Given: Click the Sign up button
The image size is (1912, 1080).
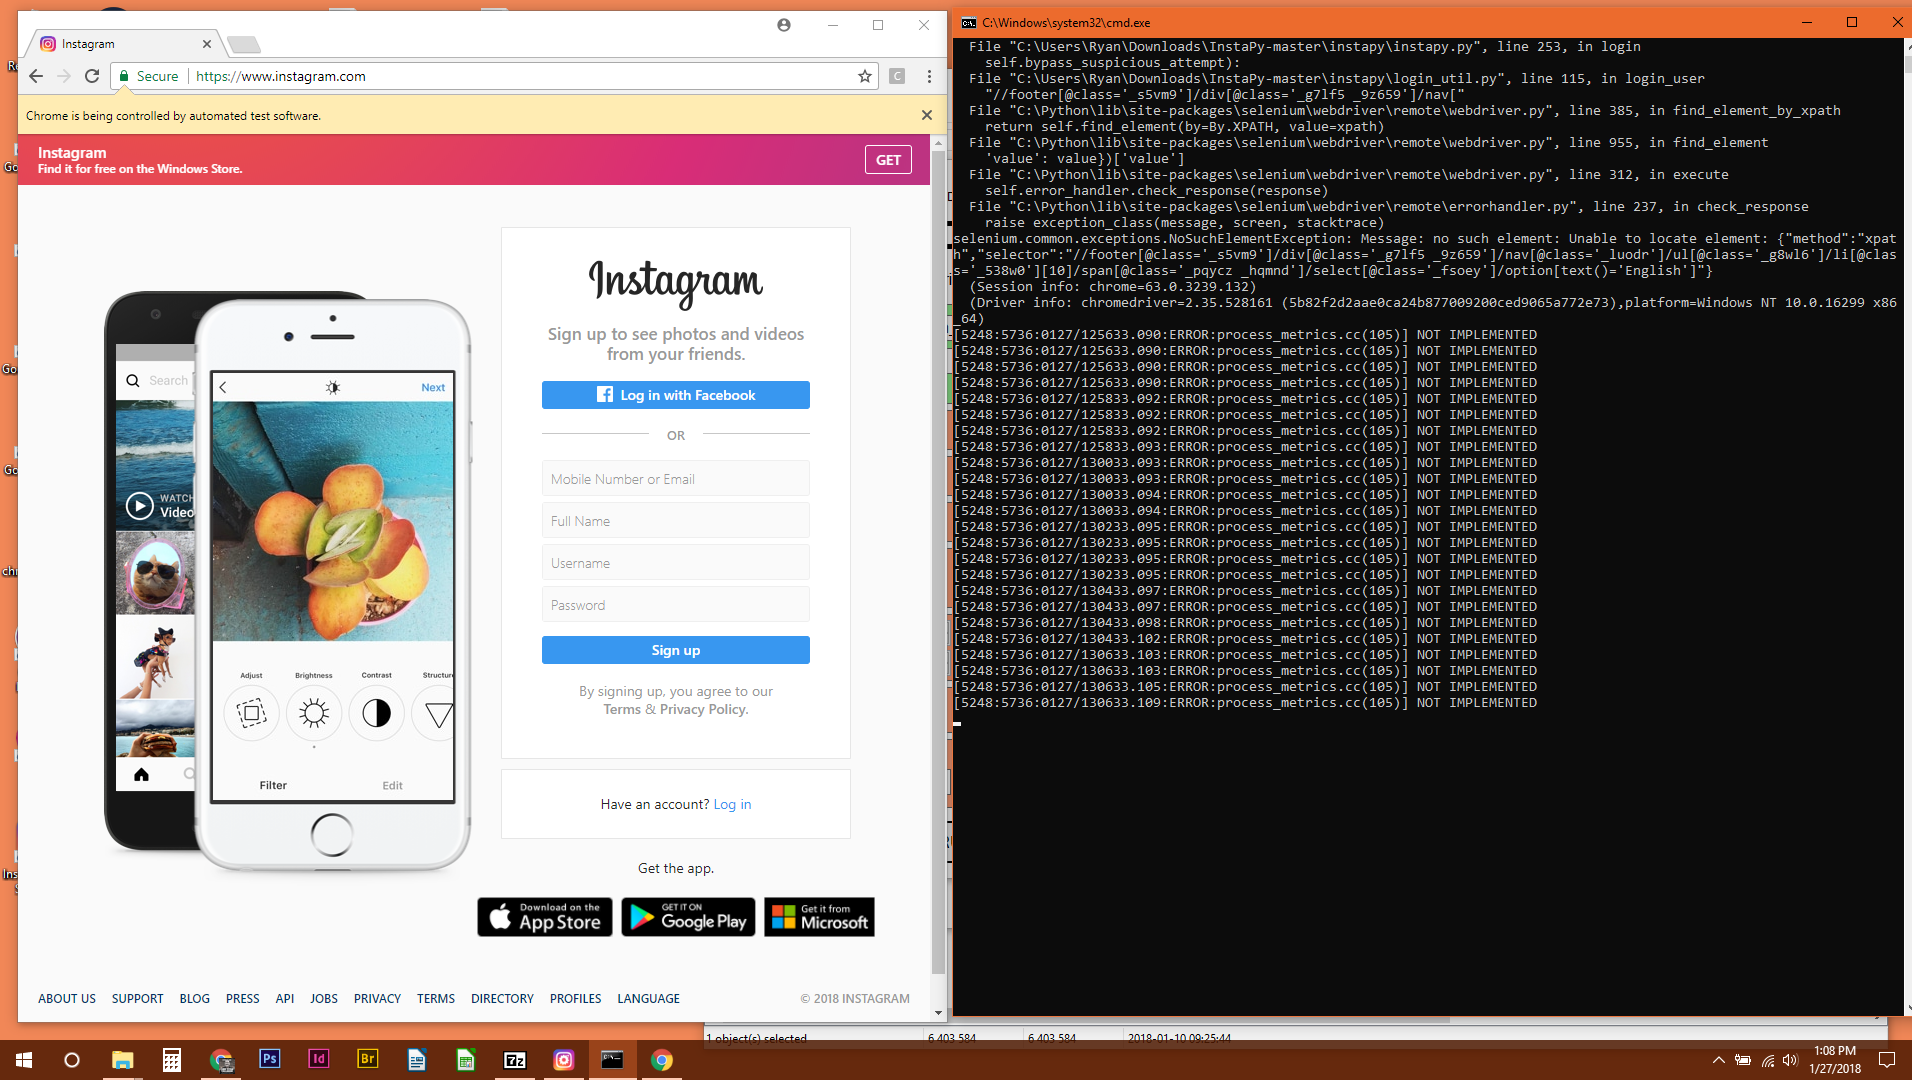Looking at the screenshot, I should pos(675,650).
